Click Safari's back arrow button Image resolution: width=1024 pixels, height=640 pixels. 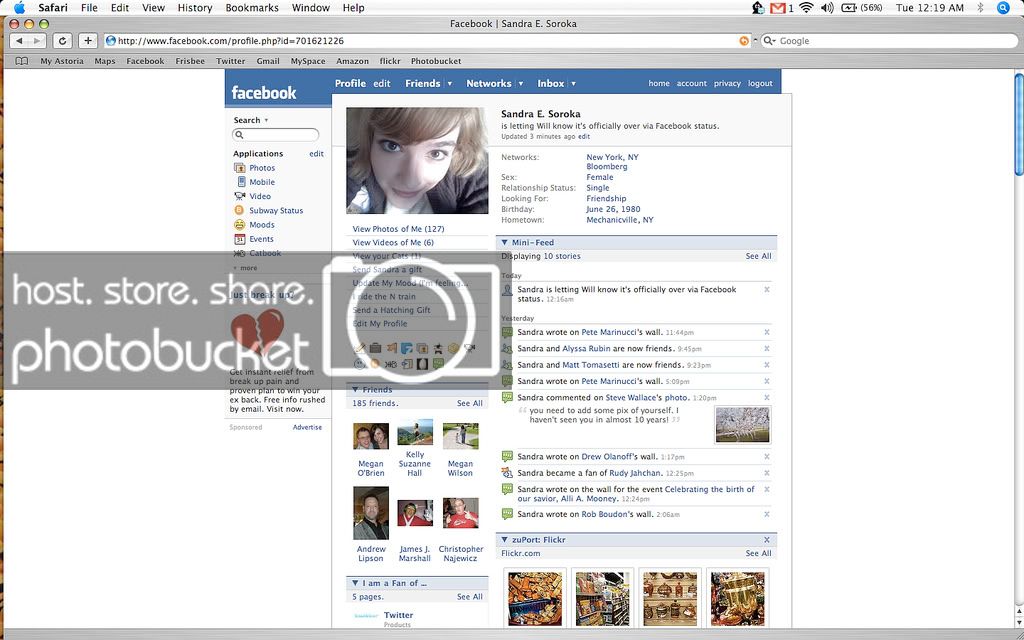coord(20,40)
